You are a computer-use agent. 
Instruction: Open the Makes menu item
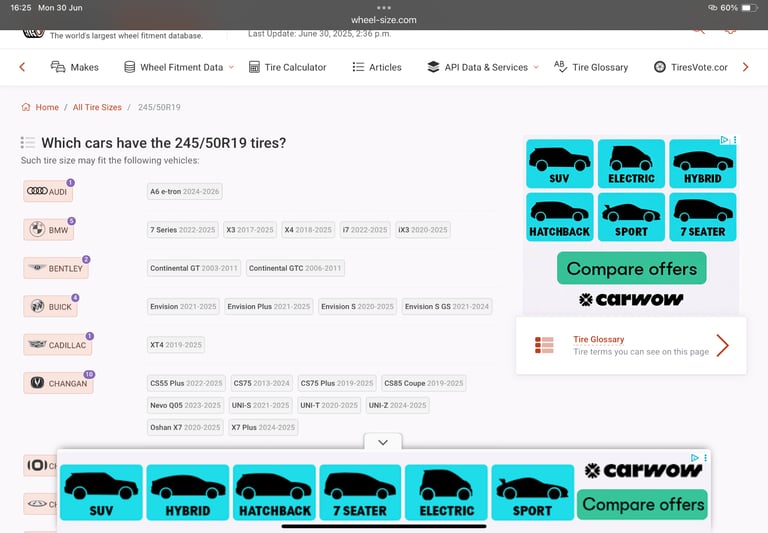coord(74,67)
